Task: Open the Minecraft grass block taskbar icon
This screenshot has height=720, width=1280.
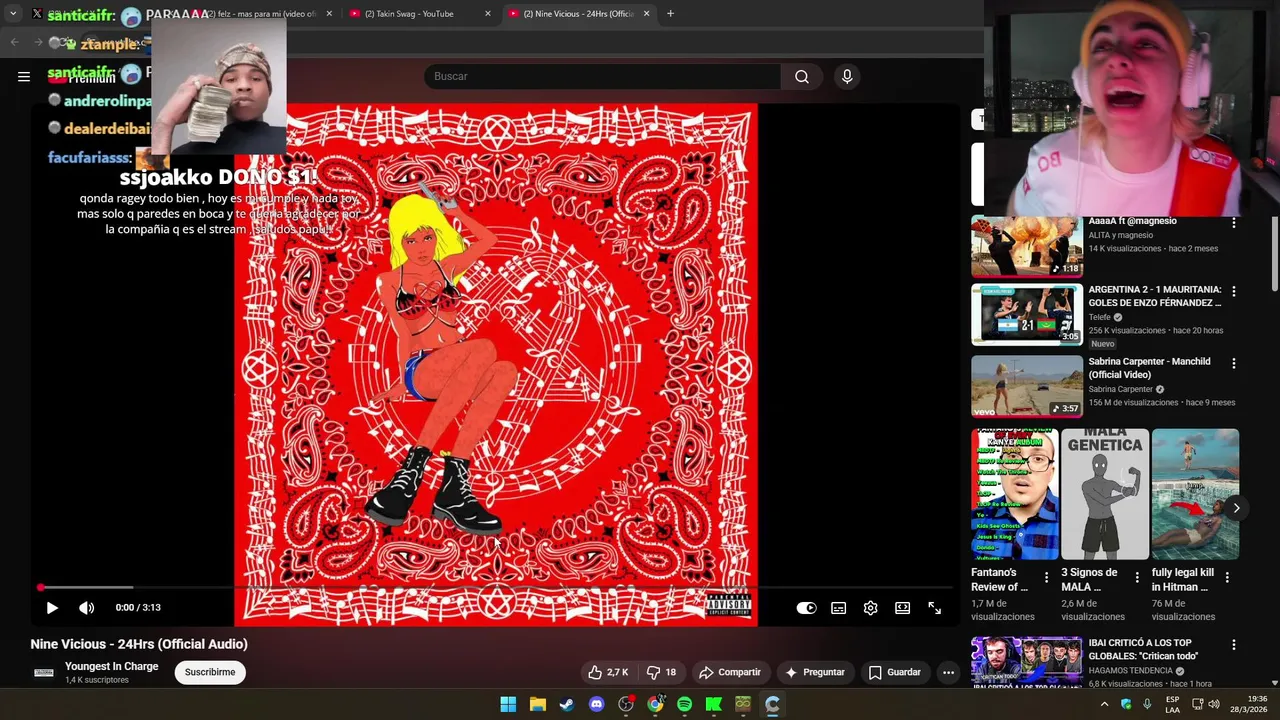Action: pos(743,704)
